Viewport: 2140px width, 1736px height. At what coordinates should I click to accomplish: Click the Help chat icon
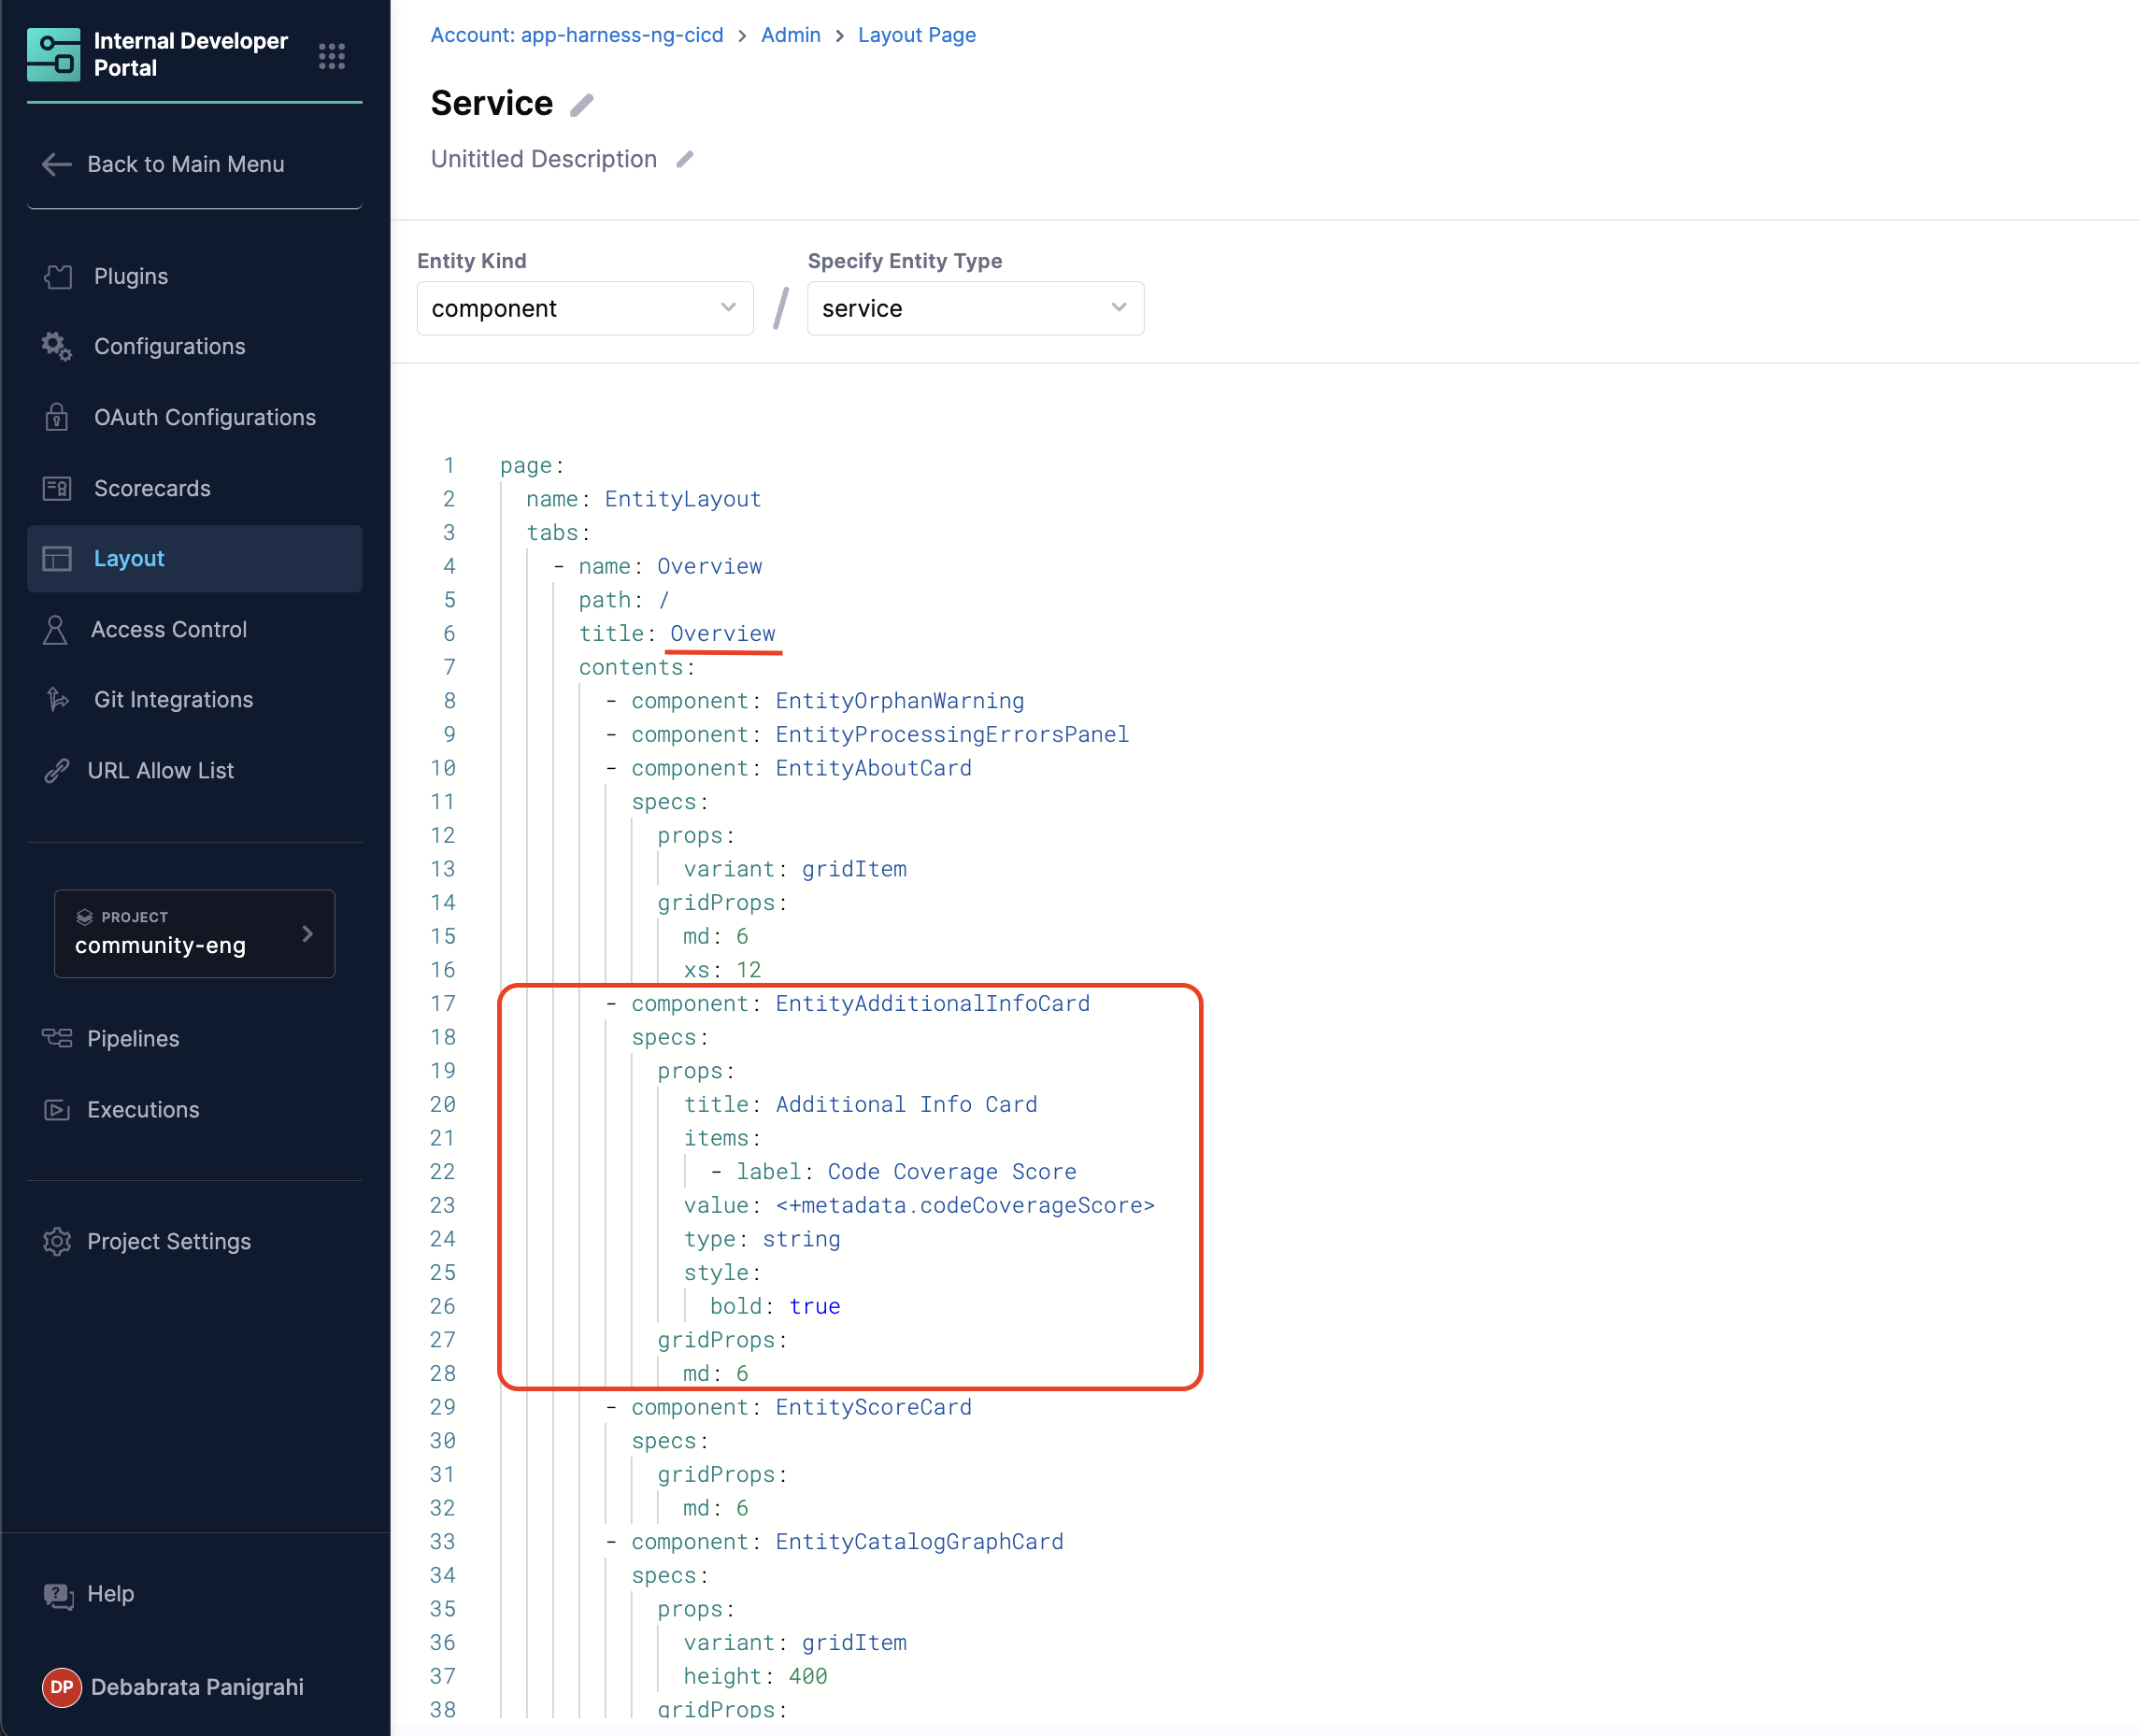[58, 1594]
